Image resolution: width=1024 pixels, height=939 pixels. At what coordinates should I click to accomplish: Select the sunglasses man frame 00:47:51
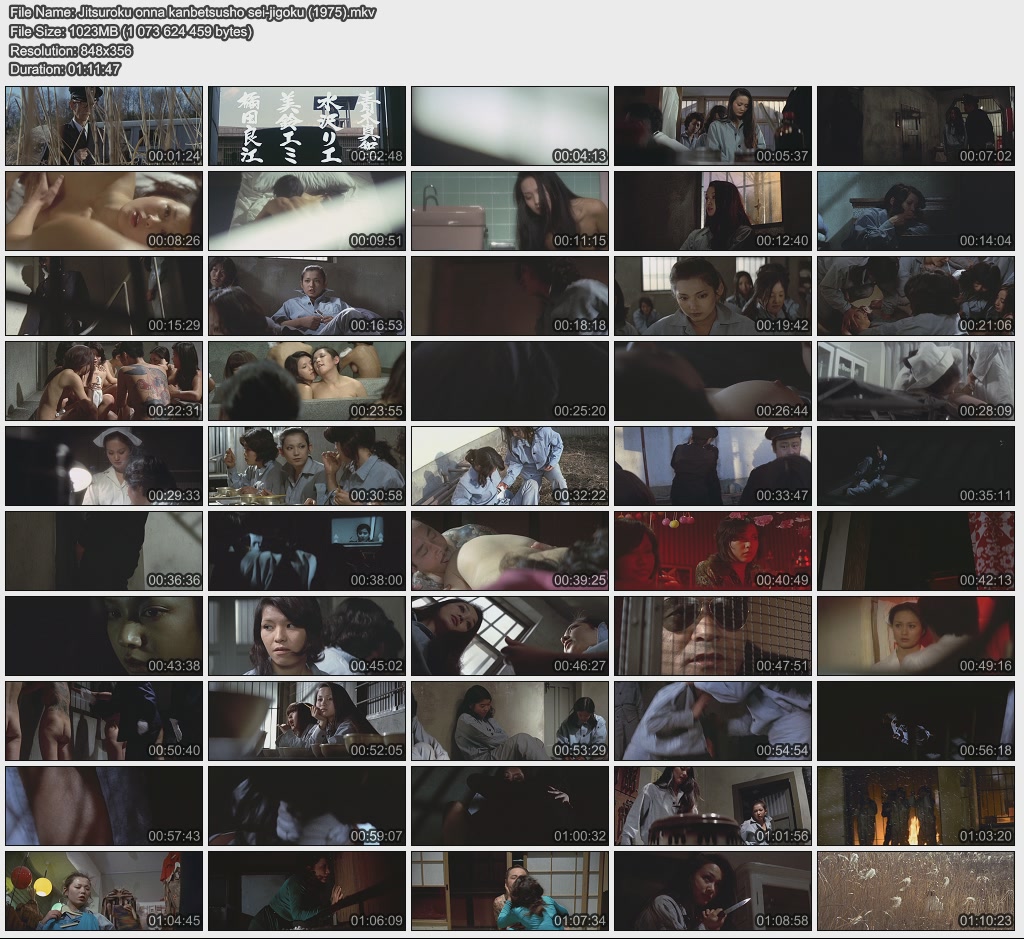pos(713,636)
